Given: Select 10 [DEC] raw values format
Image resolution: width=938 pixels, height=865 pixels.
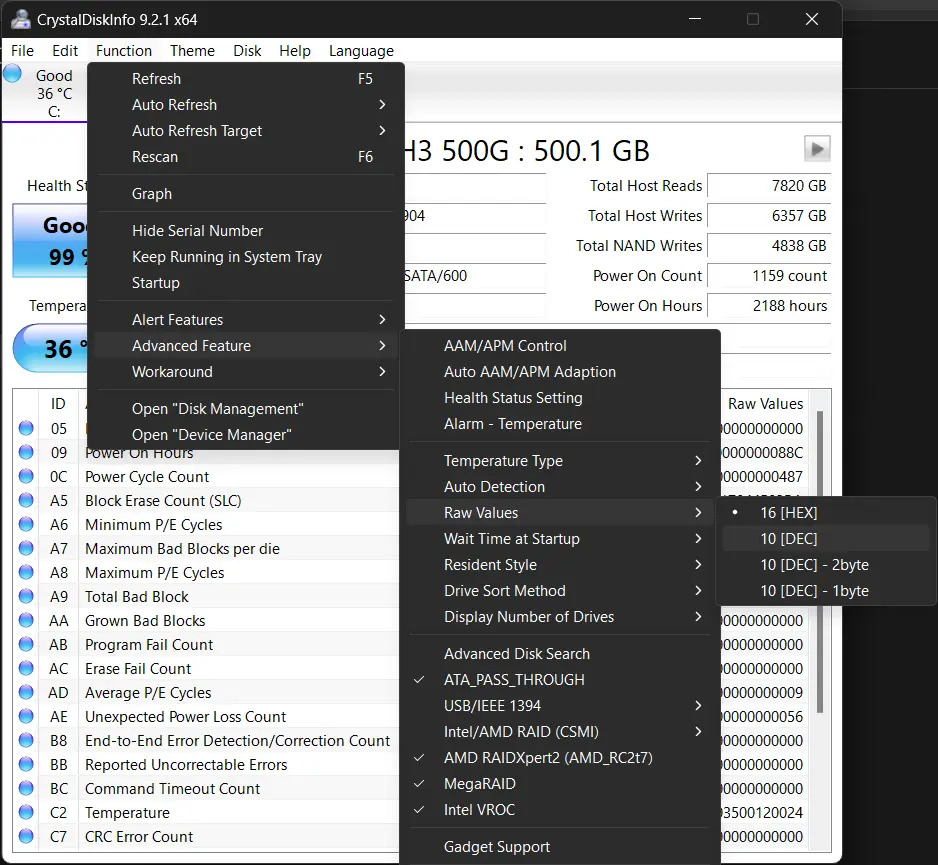Looking at the screenshot, I should 826,538.
